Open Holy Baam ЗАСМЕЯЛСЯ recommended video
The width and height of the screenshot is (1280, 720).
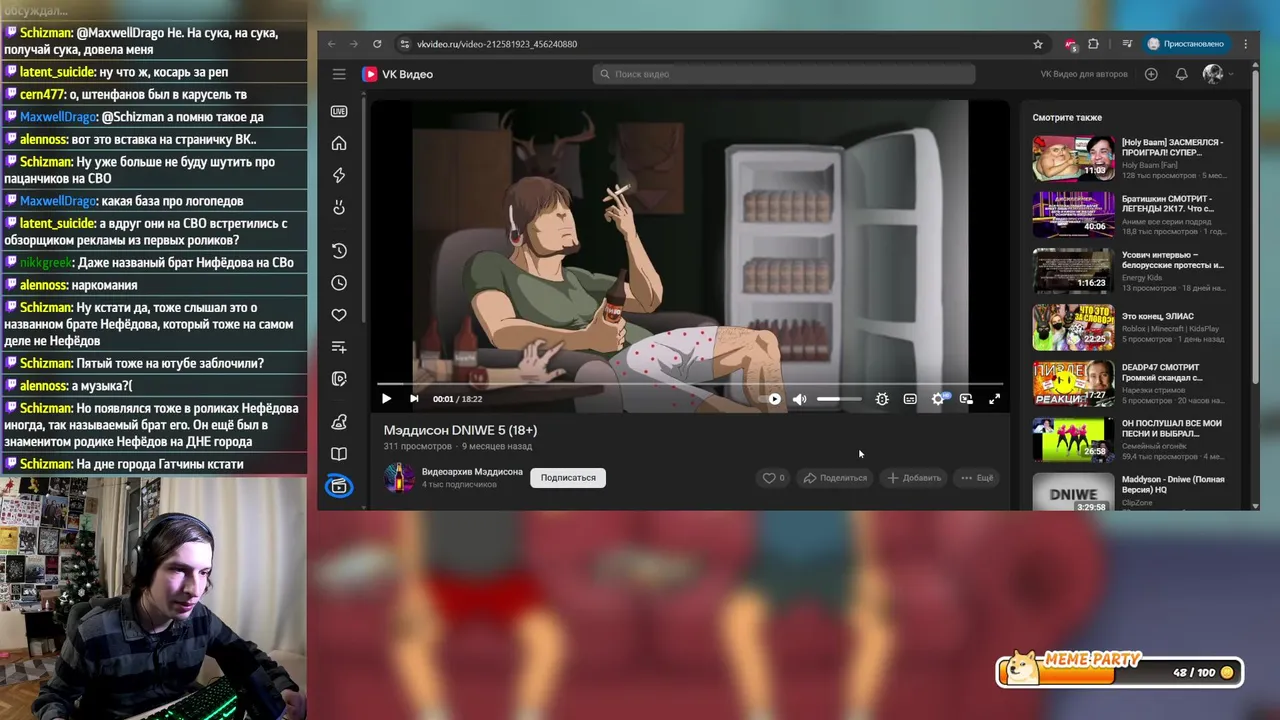point(1130,158)
